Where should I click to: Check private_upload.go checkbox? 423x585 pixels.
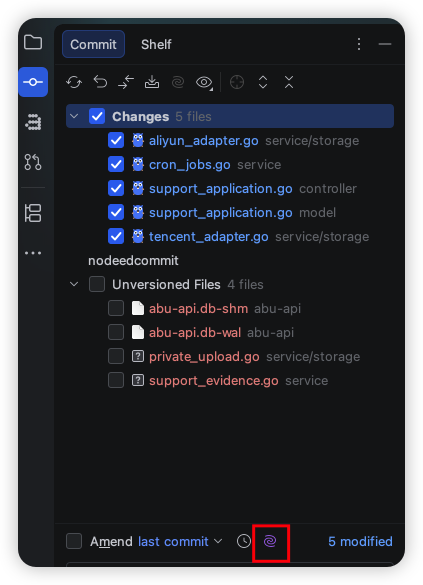click(x=116, y=356)
